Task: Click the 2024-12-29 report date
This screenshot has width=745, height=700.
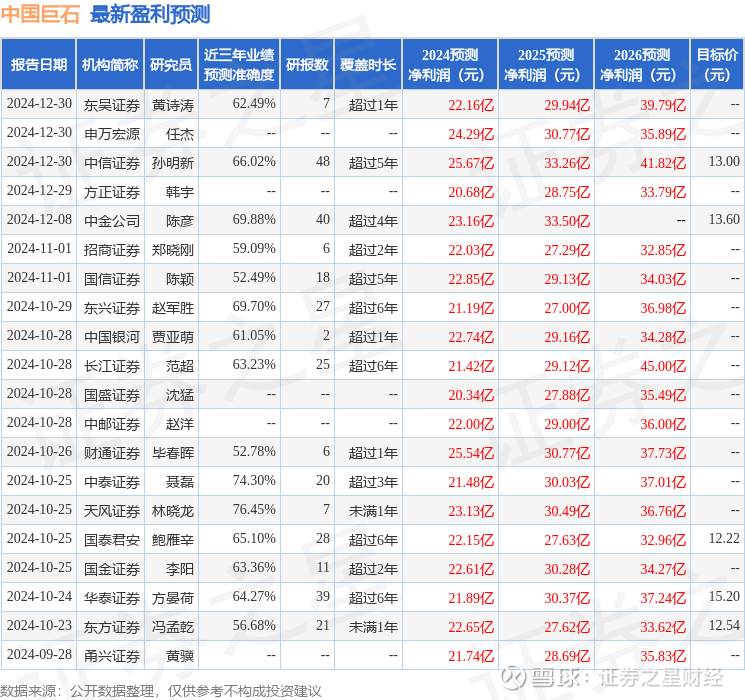Action: (39, 190)
